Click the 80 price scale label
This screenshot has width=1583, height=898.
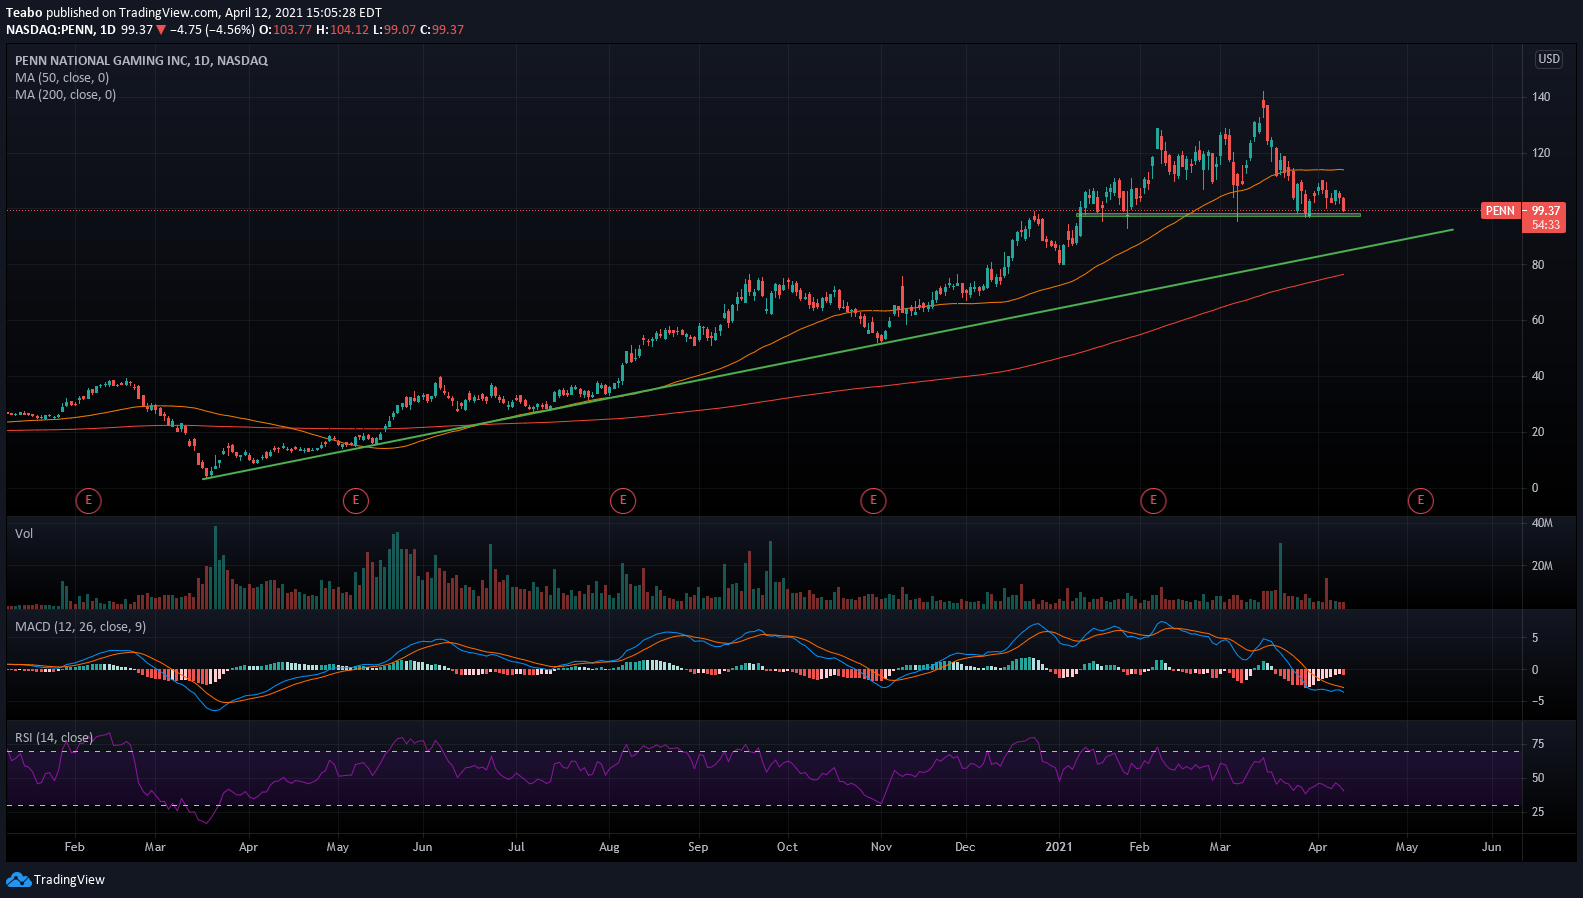tap(1538, 265)
